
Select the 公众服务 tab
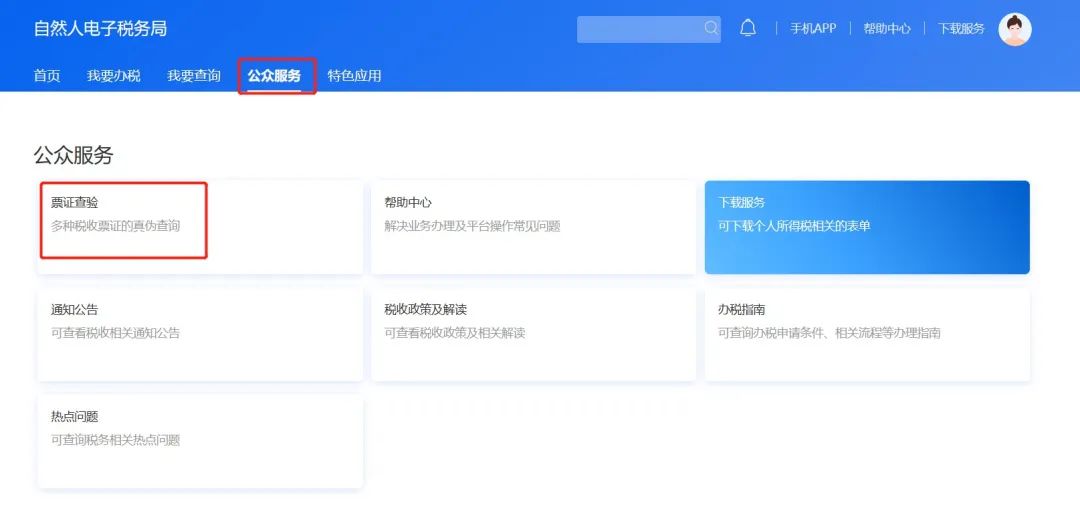coord(274,76)
